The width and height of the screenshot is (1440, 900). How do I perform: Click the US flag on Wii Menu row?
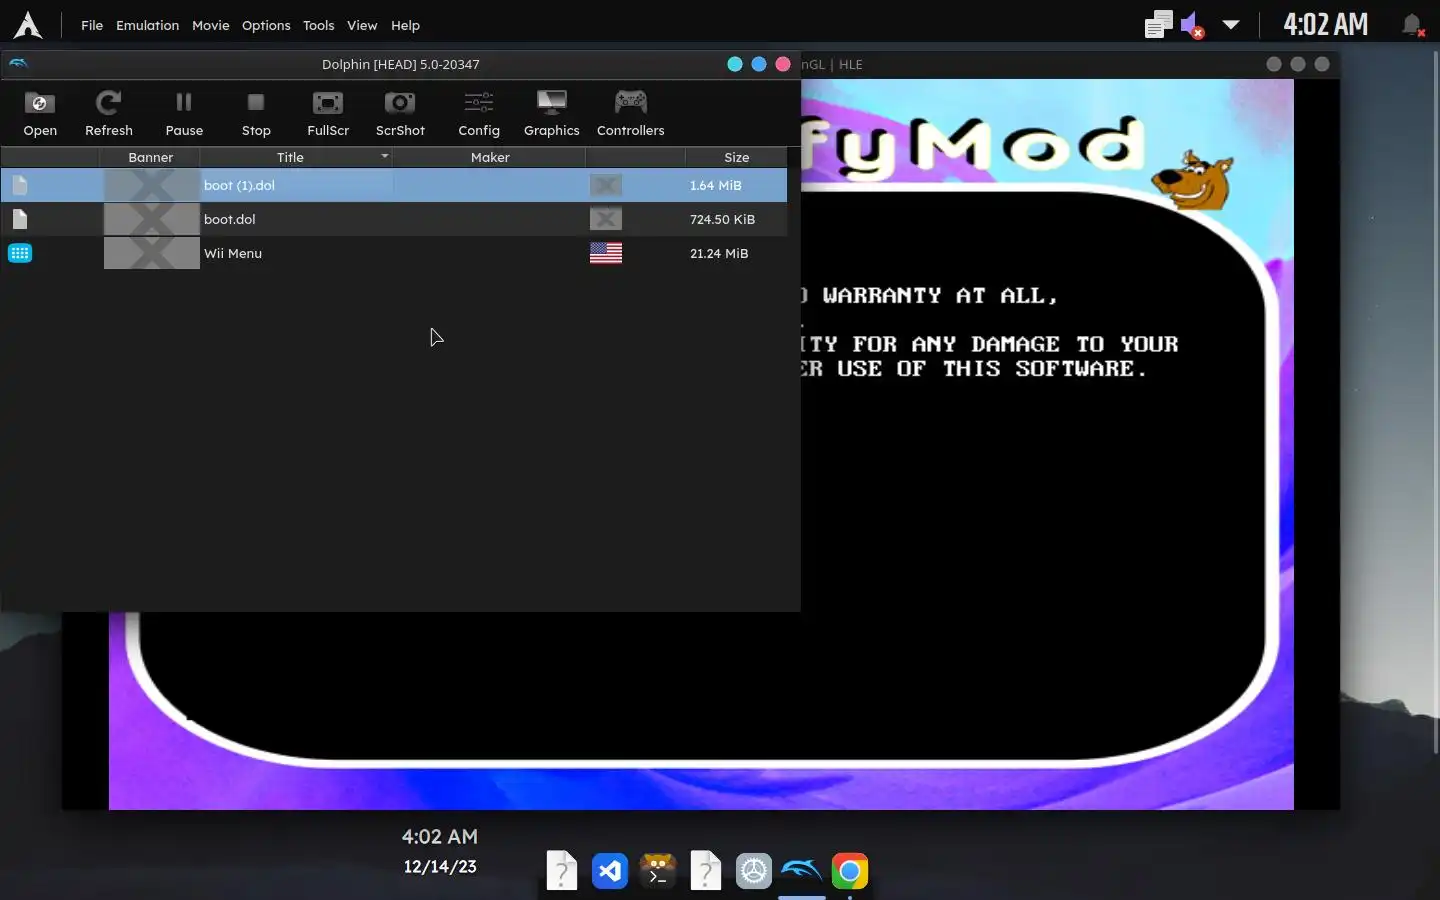pos(606,253)
